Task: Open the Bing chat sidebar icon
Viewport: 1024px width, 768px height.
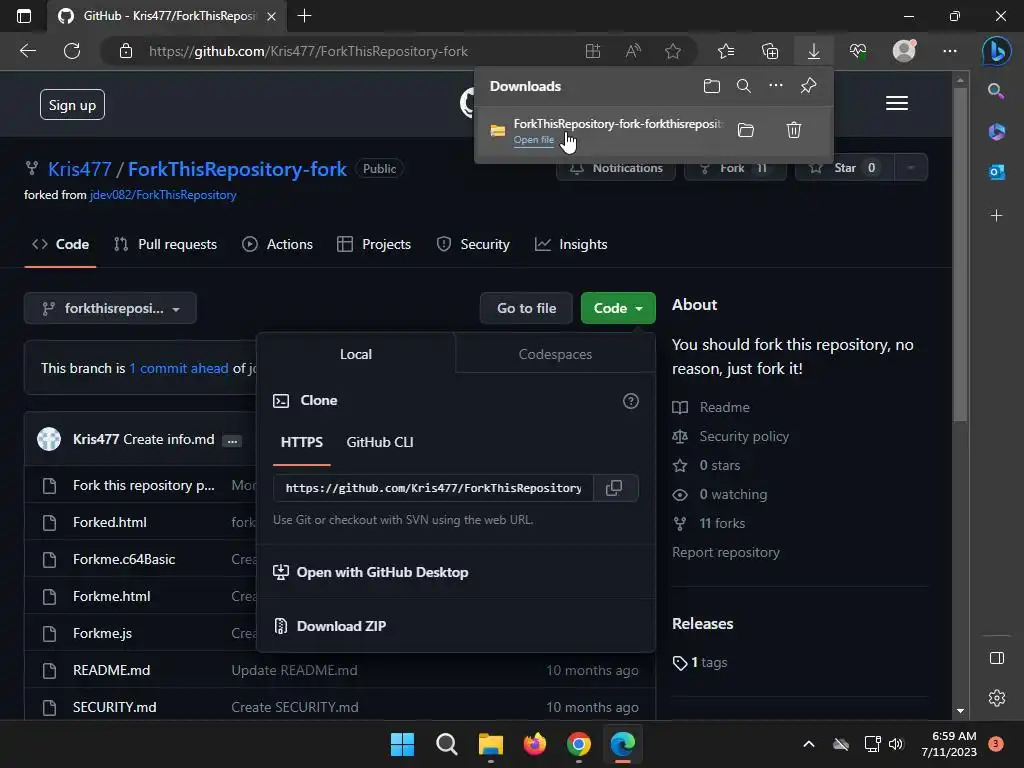Action: click(997, 51)
